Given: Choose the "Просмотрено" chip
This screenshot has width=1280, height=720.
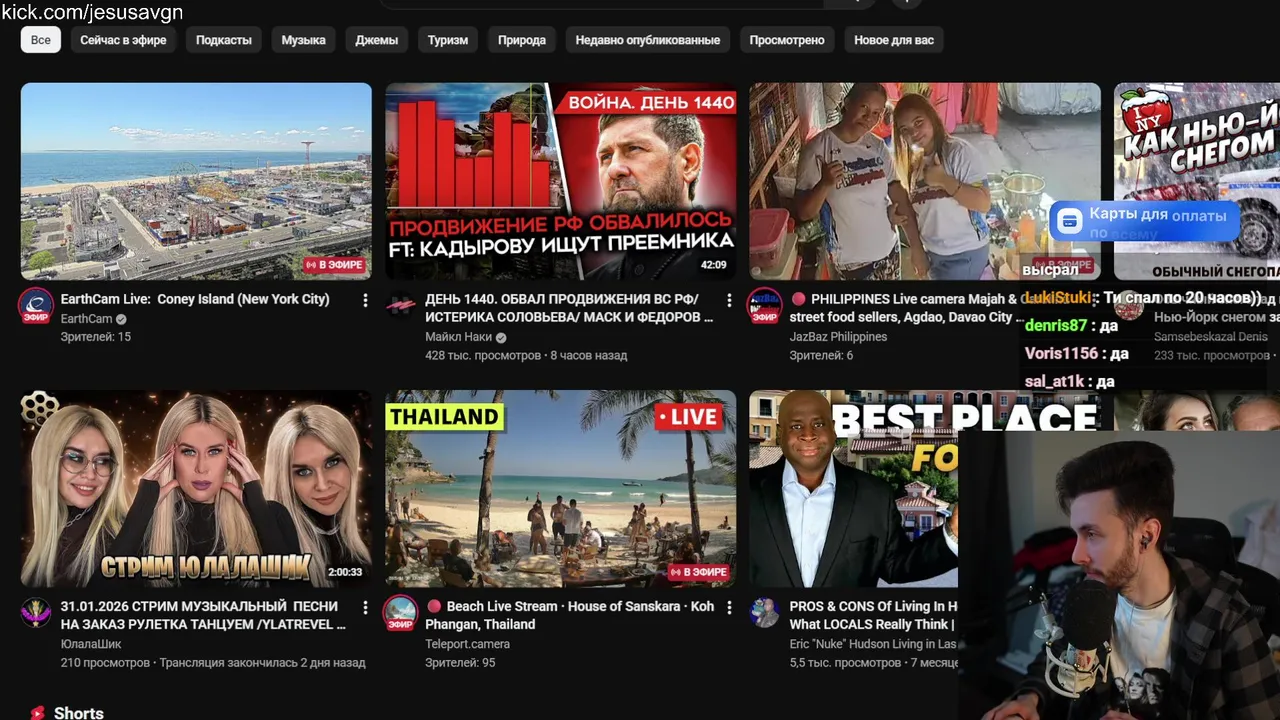Looking at the screenshot, I should (787, 40).
